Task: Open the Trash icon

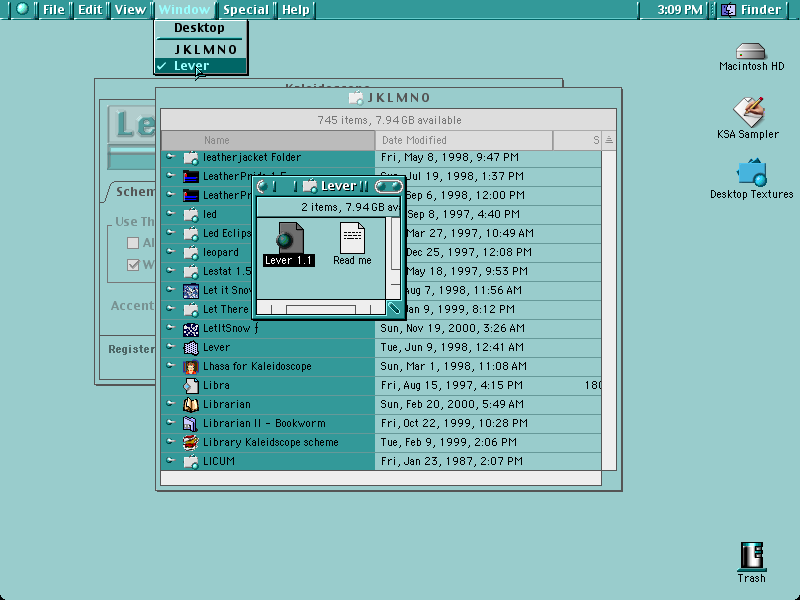Action: pos(752,556)
